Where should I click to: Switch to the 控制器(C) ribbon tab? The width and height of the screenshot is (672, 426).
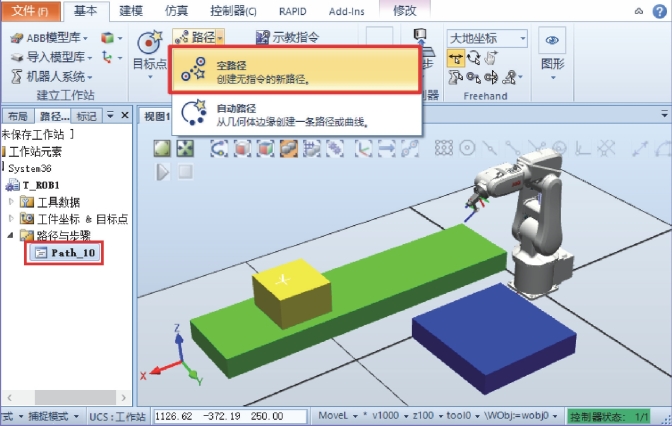point(234,11)
